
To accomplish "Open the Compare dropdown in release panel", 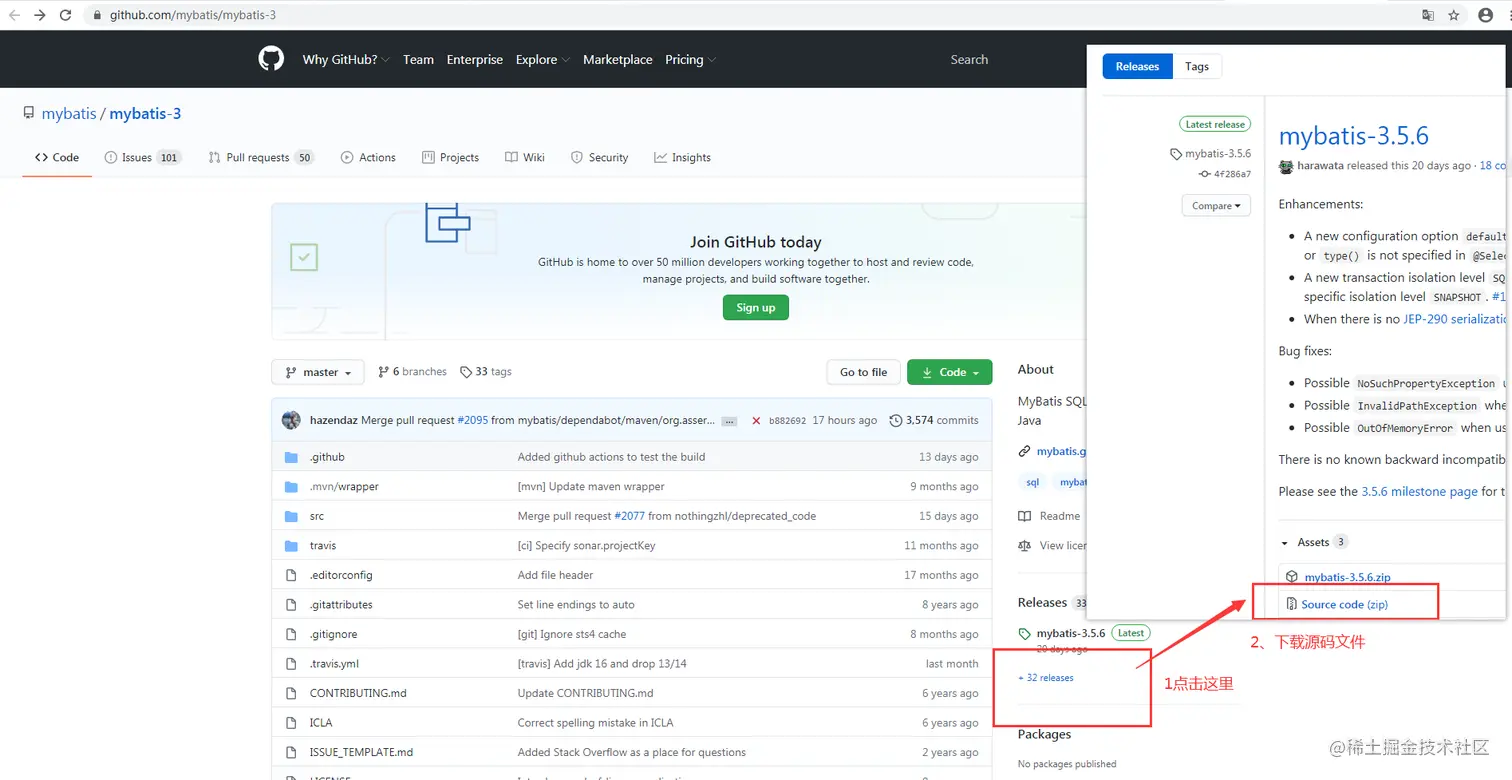I will [1216, 206].
